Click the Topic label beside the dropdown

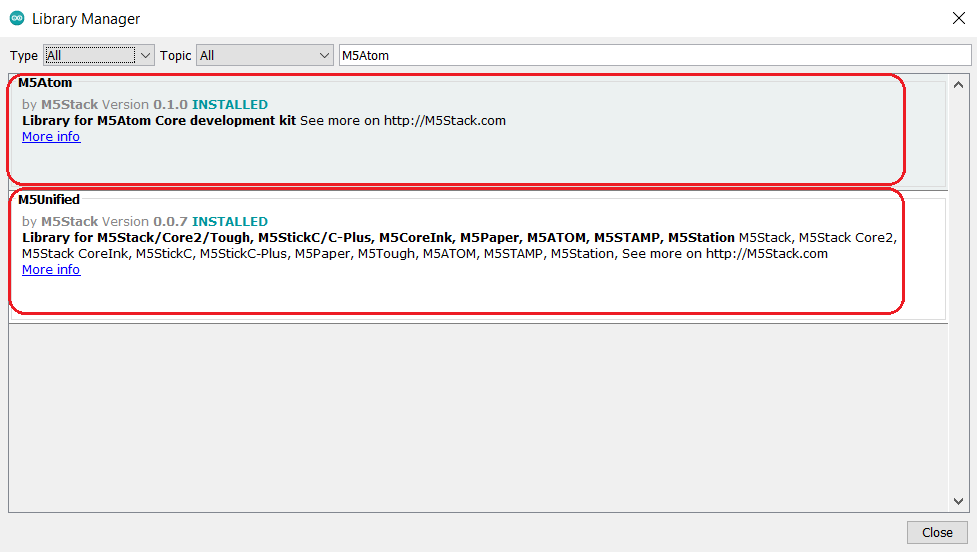click(x=175, y=56)
